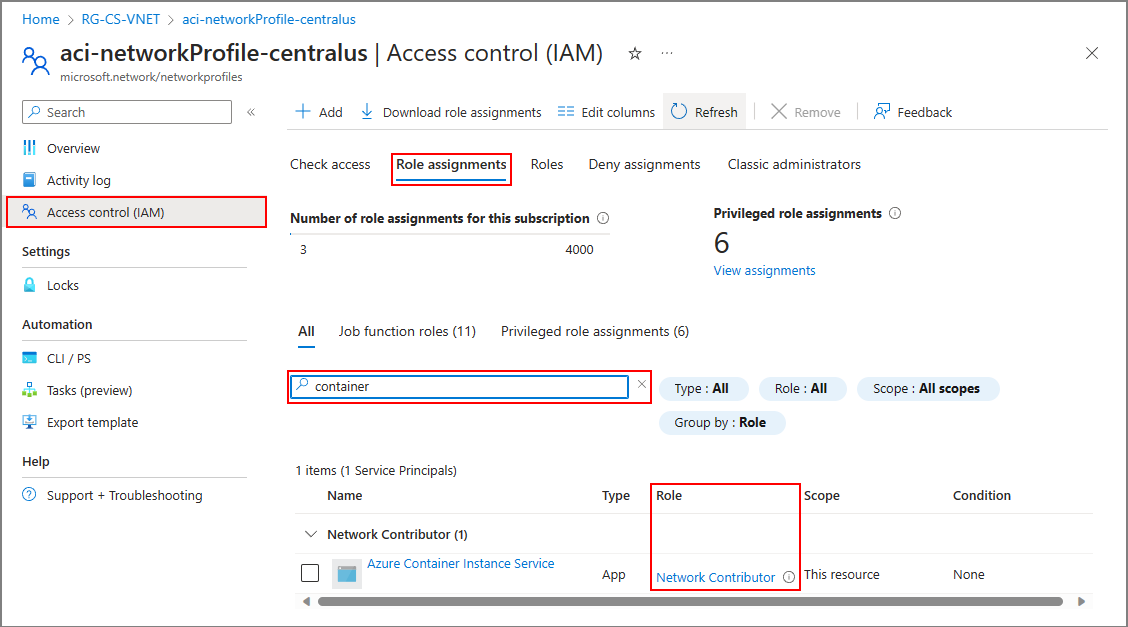
Task: Click the Overview icon in sidebar
Action: [x=29, y=147]
